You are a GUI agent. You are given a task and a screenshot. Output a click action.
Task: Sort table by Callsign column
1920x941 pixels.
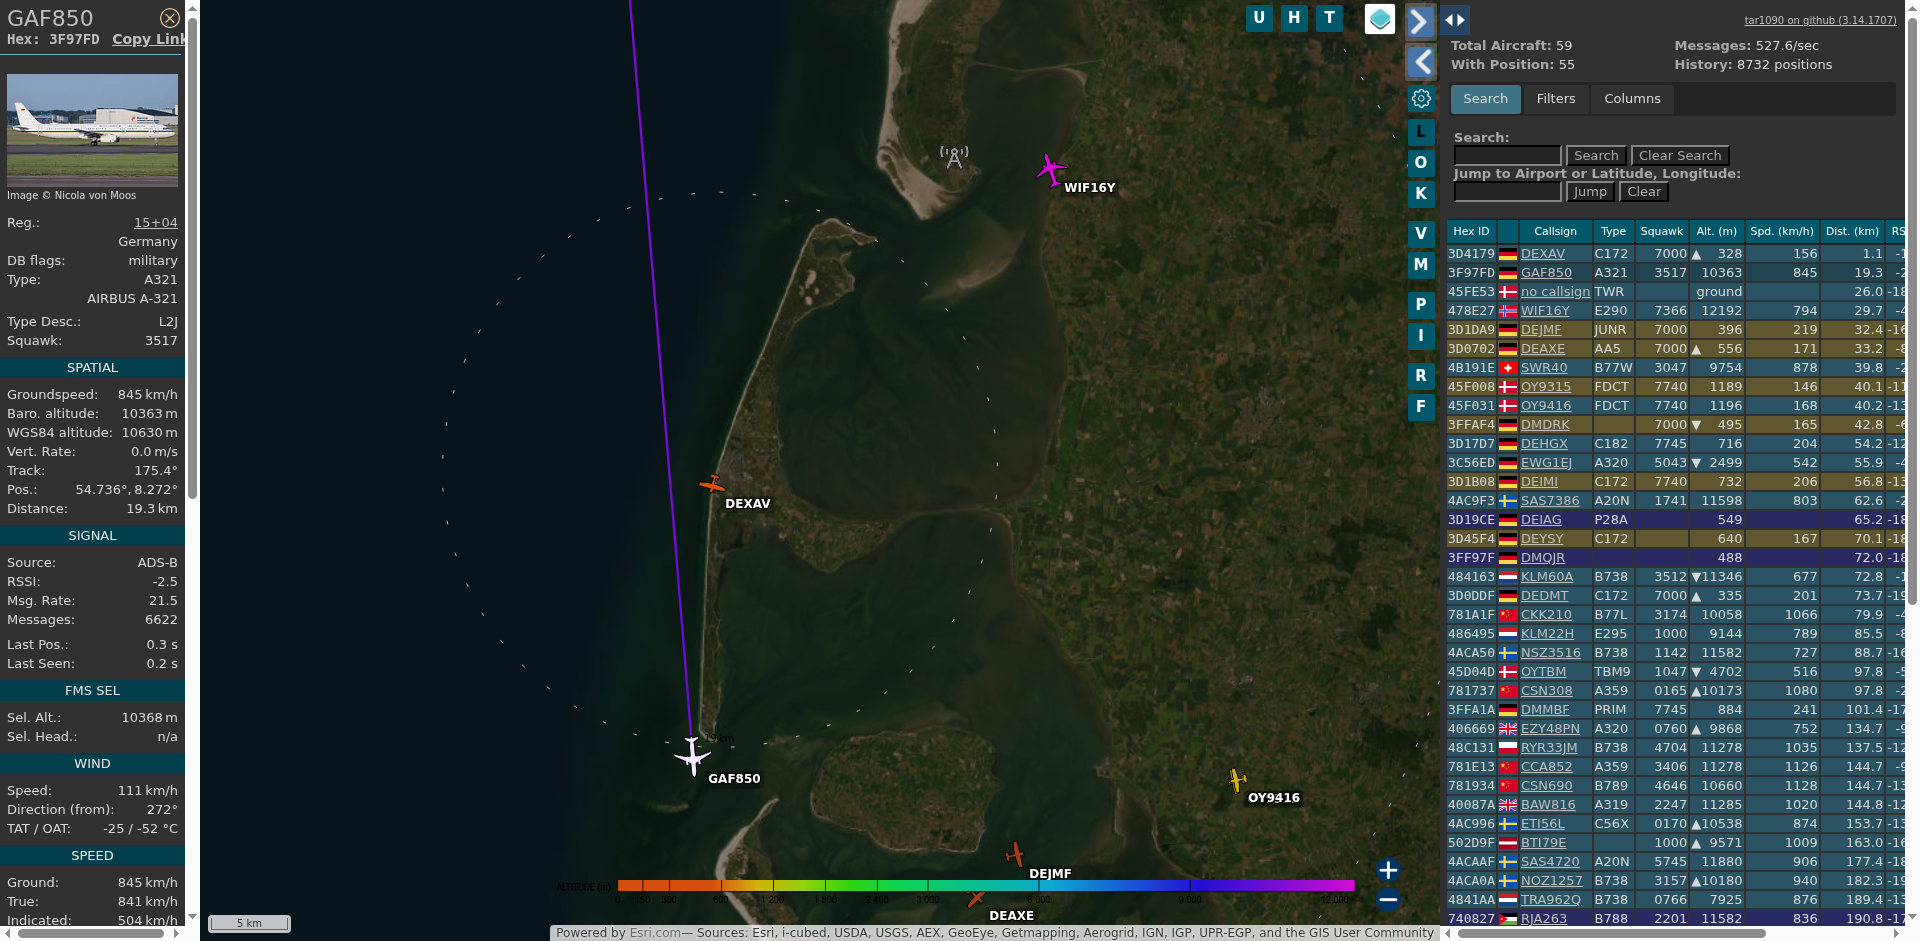[x=1555, y=231]
